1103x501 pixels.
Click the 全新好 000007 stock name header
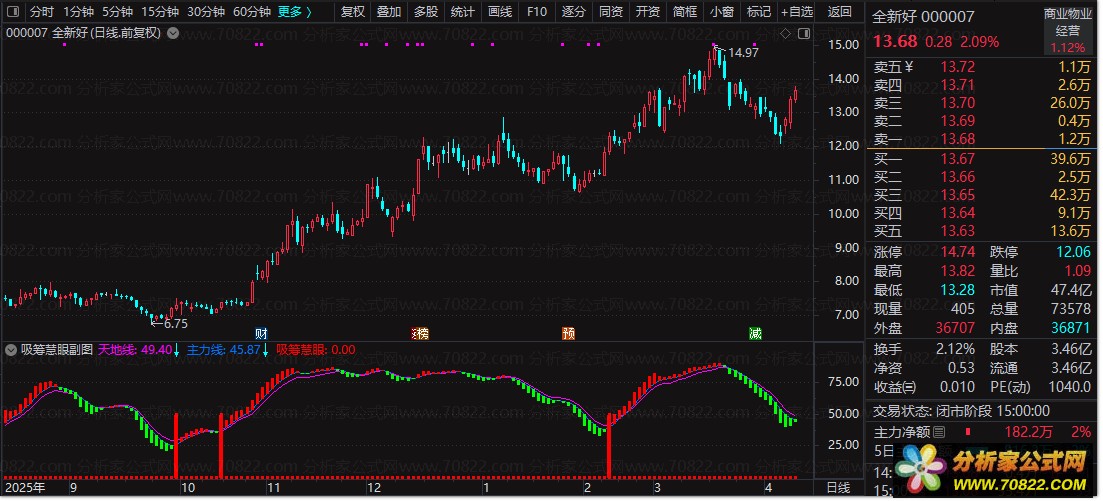pos(924,16)
